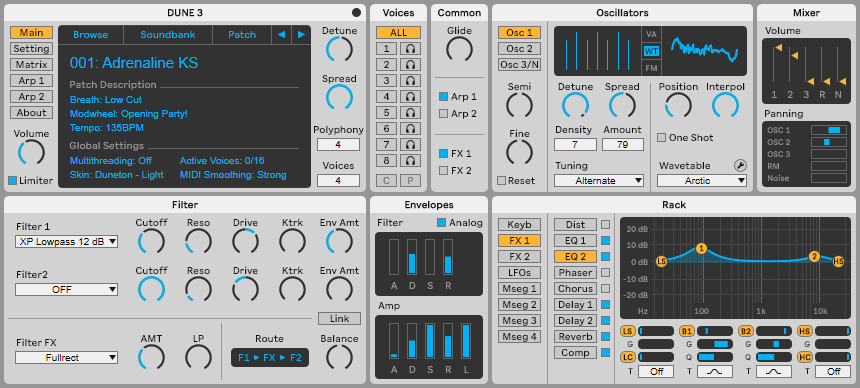The width and height of the screenshot is (860, 388).
Task: Solo voice 1 with its headphone icon
Action: pos(410,49)
